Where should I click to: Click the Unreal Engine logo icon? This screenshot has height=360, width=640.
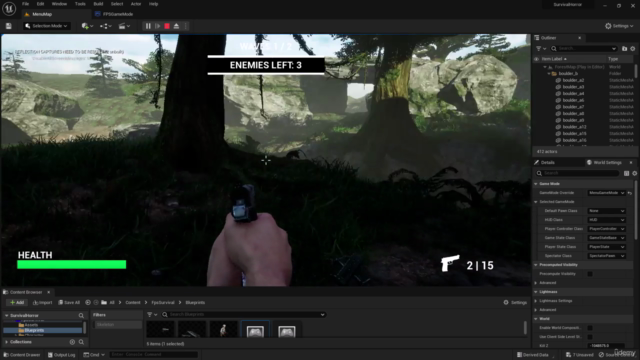coord(9,8)
